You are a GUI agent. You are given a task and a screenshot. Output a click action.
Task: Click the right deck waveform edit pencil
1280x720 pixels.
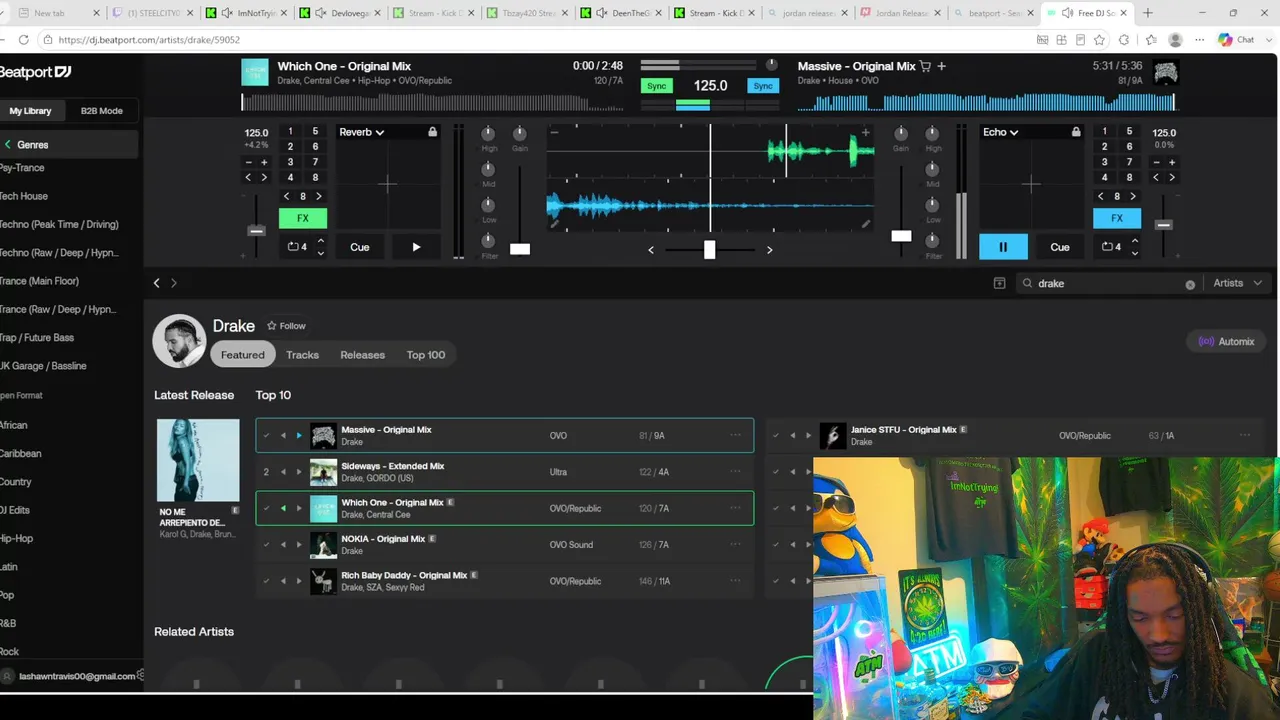[866, 225]
